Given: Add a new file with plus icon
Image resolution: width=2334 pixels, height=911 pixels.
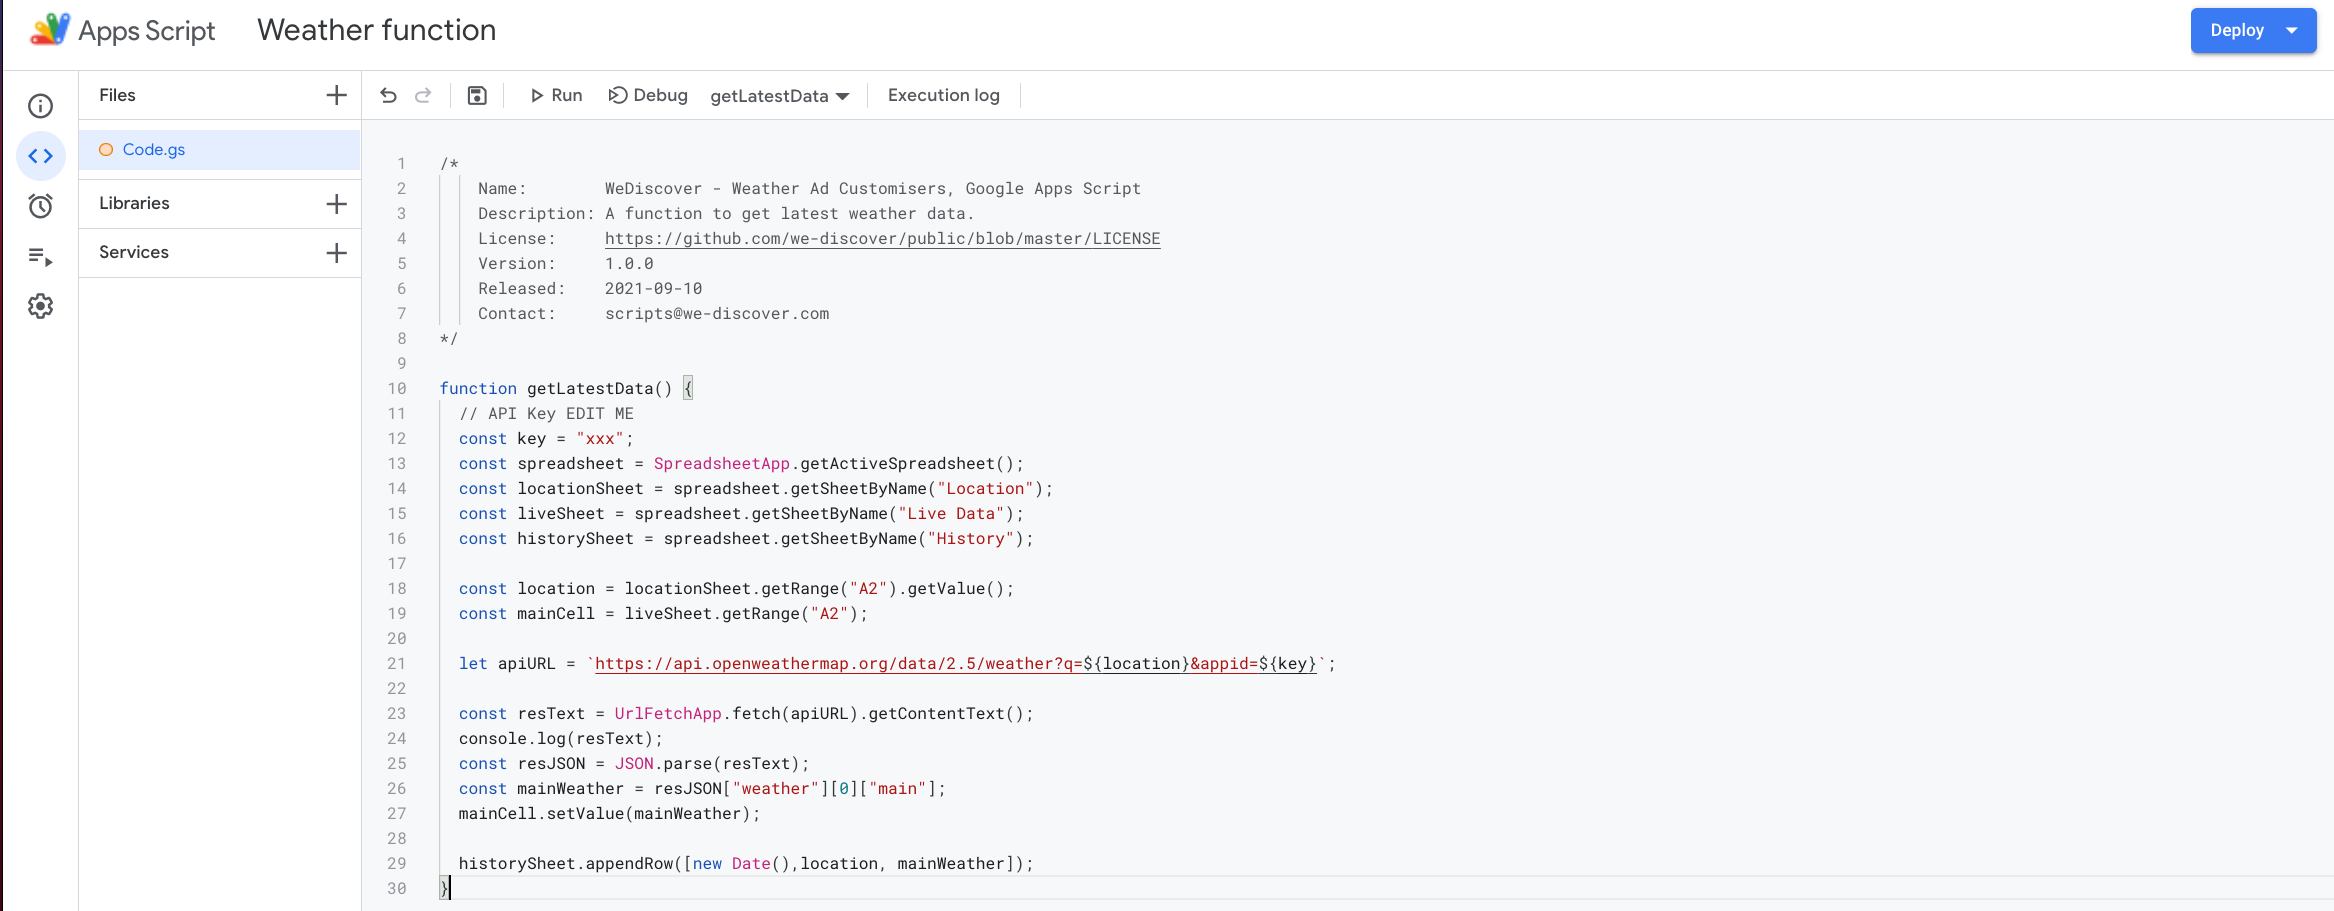Looking at the screenshot, I should [336, 95].
